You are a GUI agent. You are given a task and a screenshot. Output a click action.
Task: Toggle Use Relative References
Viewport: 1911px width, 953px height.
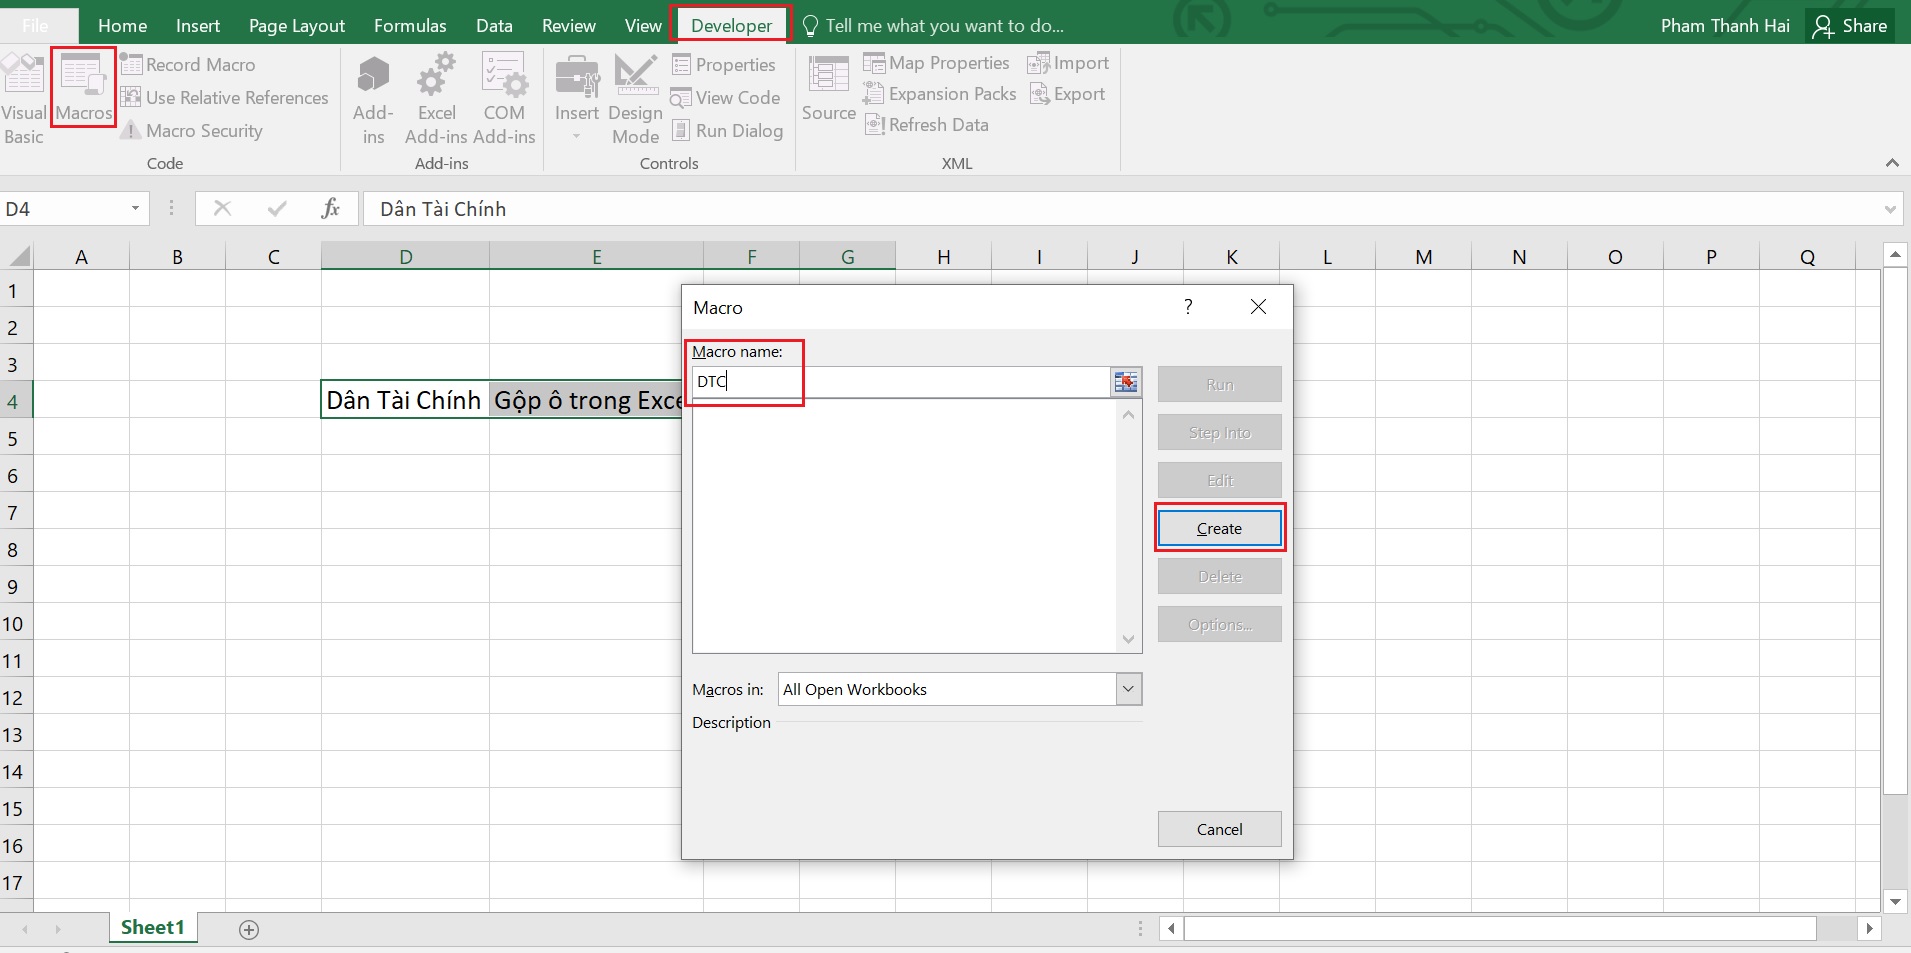[224, 98]
